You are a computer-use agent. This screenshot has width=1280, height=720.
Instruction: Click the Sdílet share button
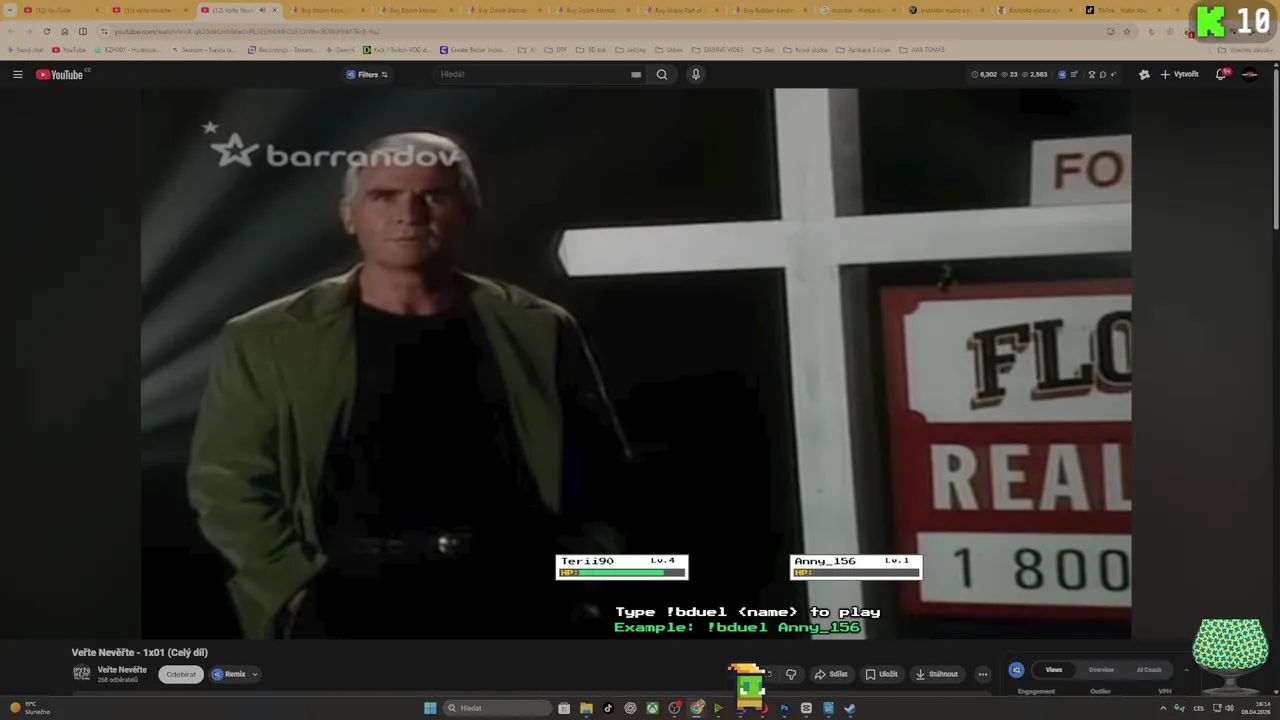[831, 674]
